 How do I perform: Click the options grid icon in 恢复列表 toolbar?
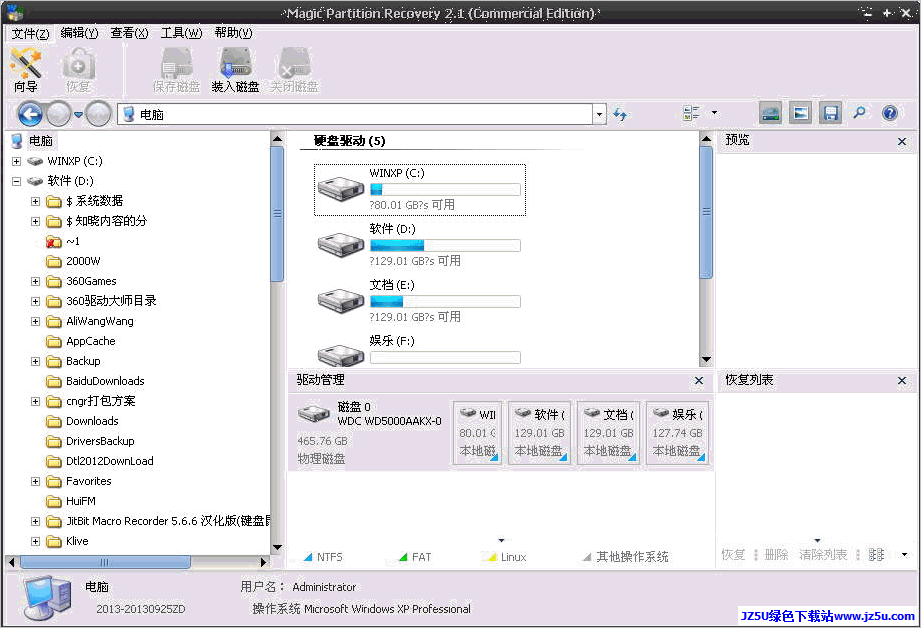876,555
